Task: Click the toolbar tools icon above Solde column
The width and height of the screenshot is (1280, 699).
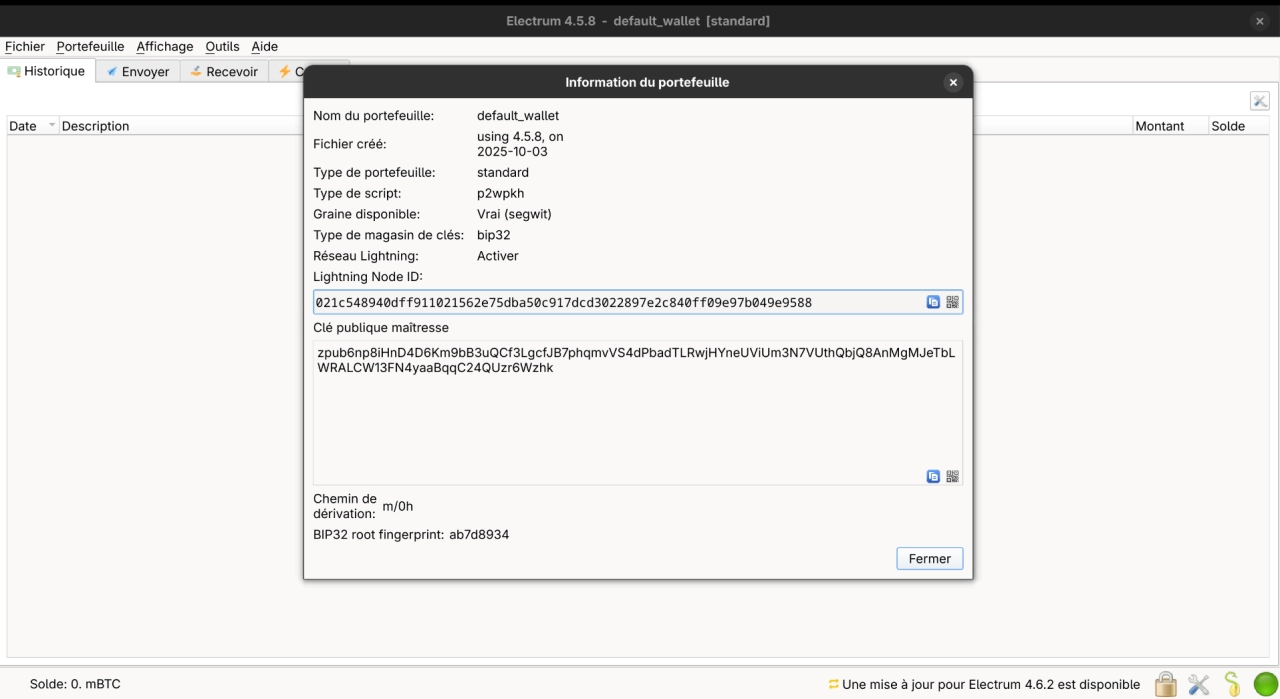Action: pyautogui.click(x=1260, y=101)
